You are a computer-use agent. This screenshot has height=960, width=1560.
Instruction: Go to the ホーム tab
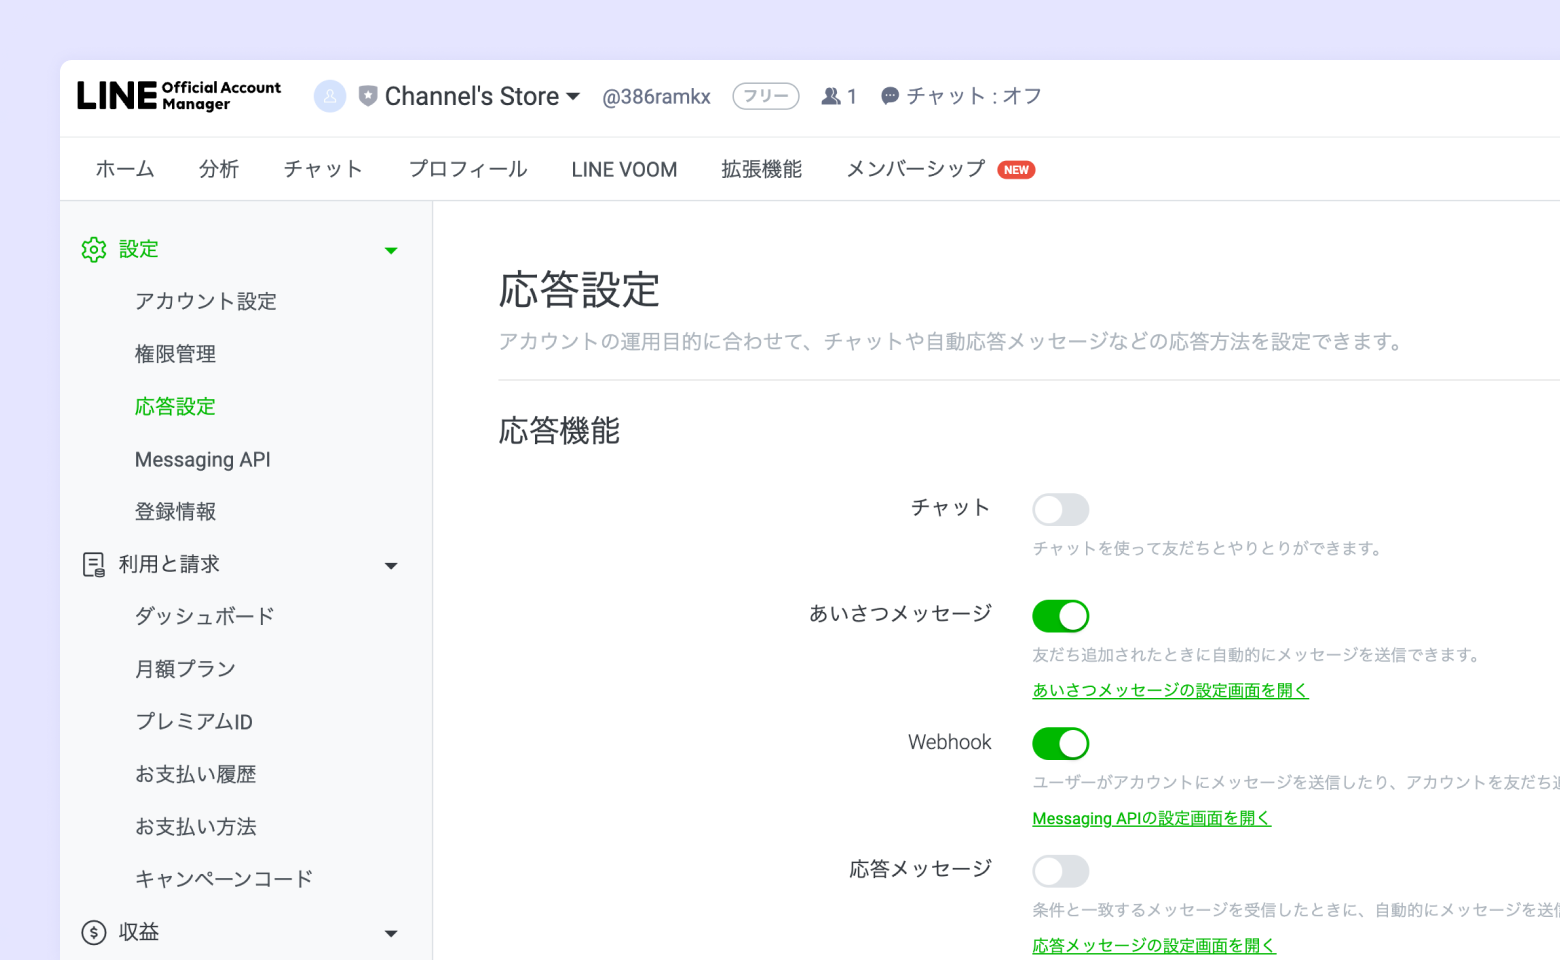point(125,169)
